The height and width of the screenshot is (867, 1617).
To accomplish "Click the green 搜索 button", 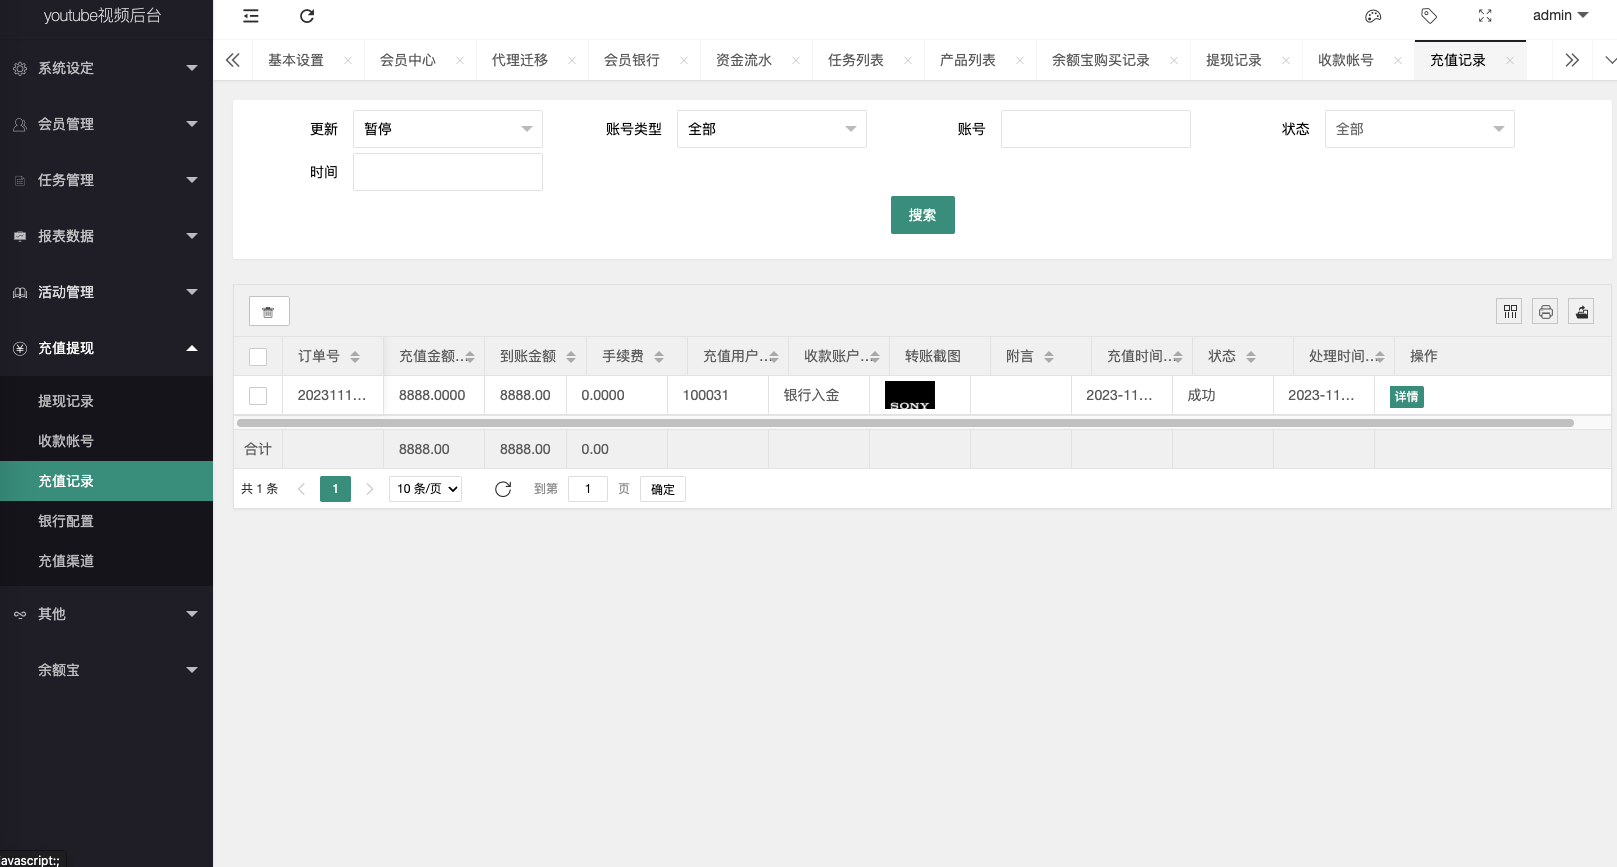I will pyautogui.click(x=923, y=215).
